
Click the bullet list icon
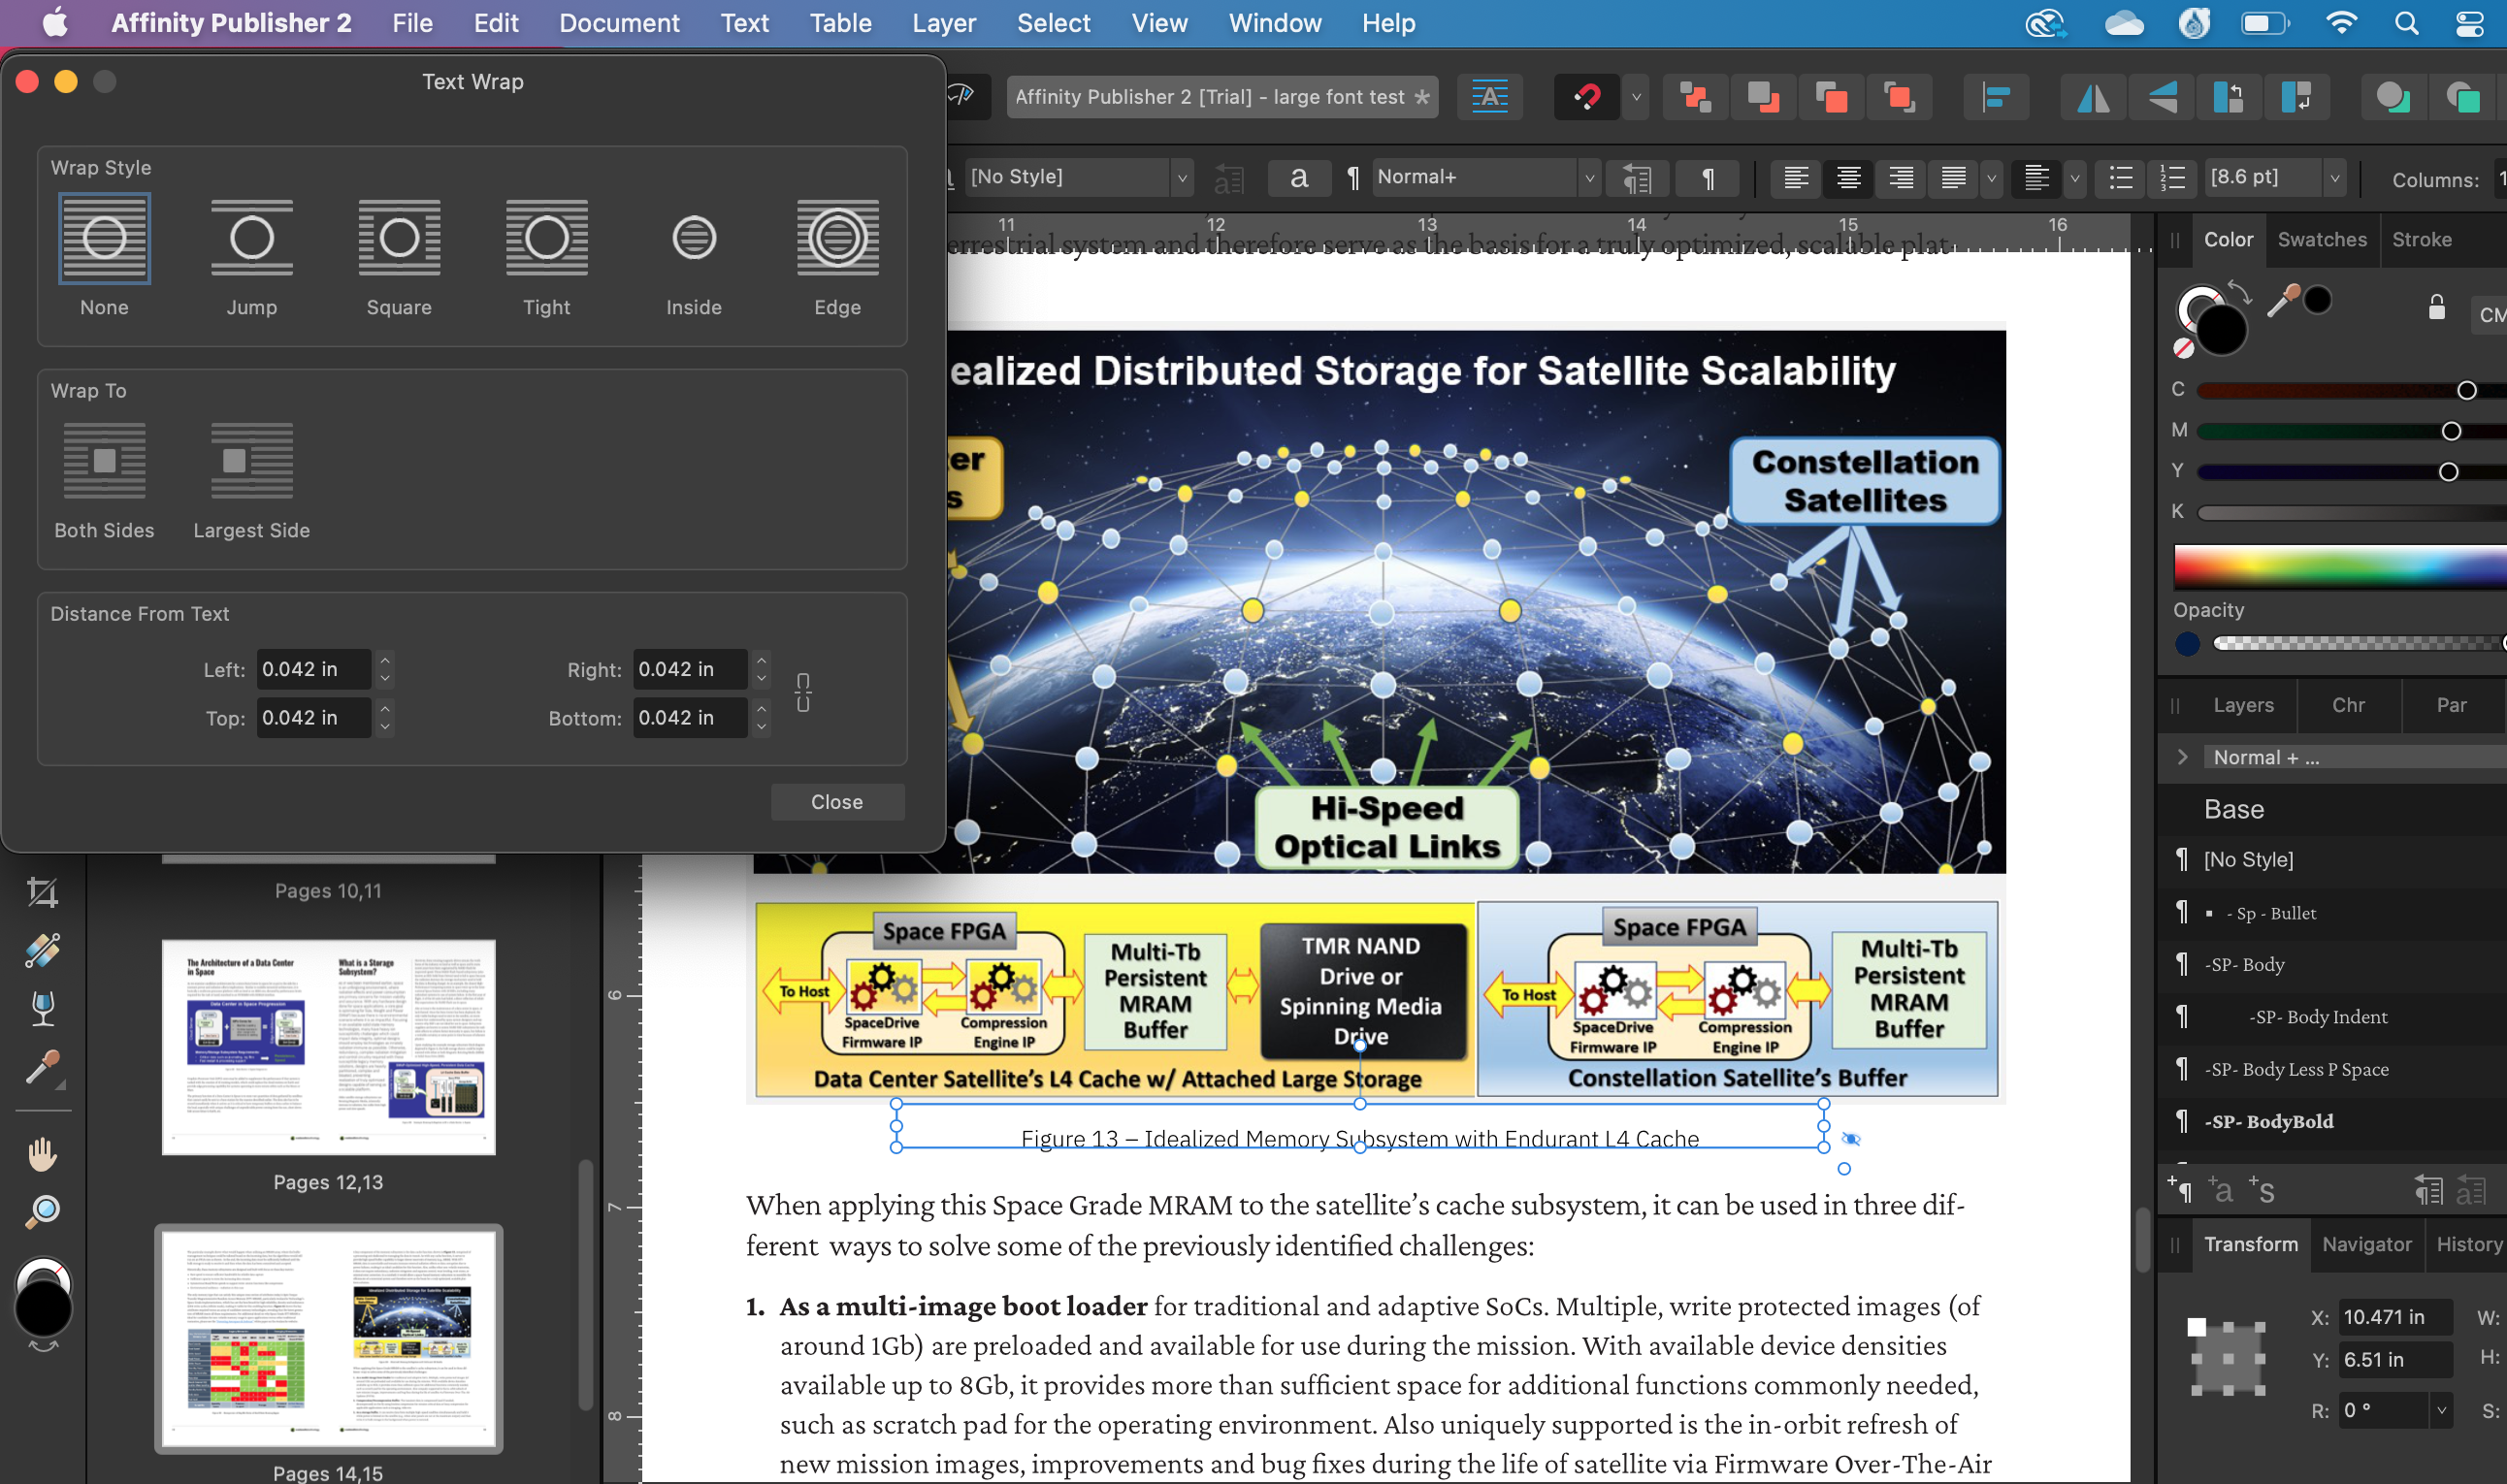[2120, 178]
